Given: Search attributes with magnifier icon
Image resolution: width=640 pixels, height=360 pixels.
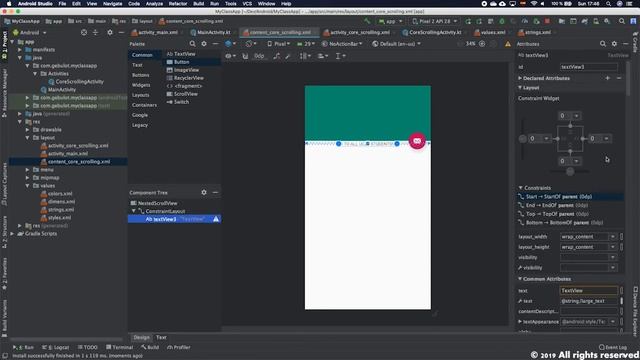Looking at the screenshot, I should point(603,44).
